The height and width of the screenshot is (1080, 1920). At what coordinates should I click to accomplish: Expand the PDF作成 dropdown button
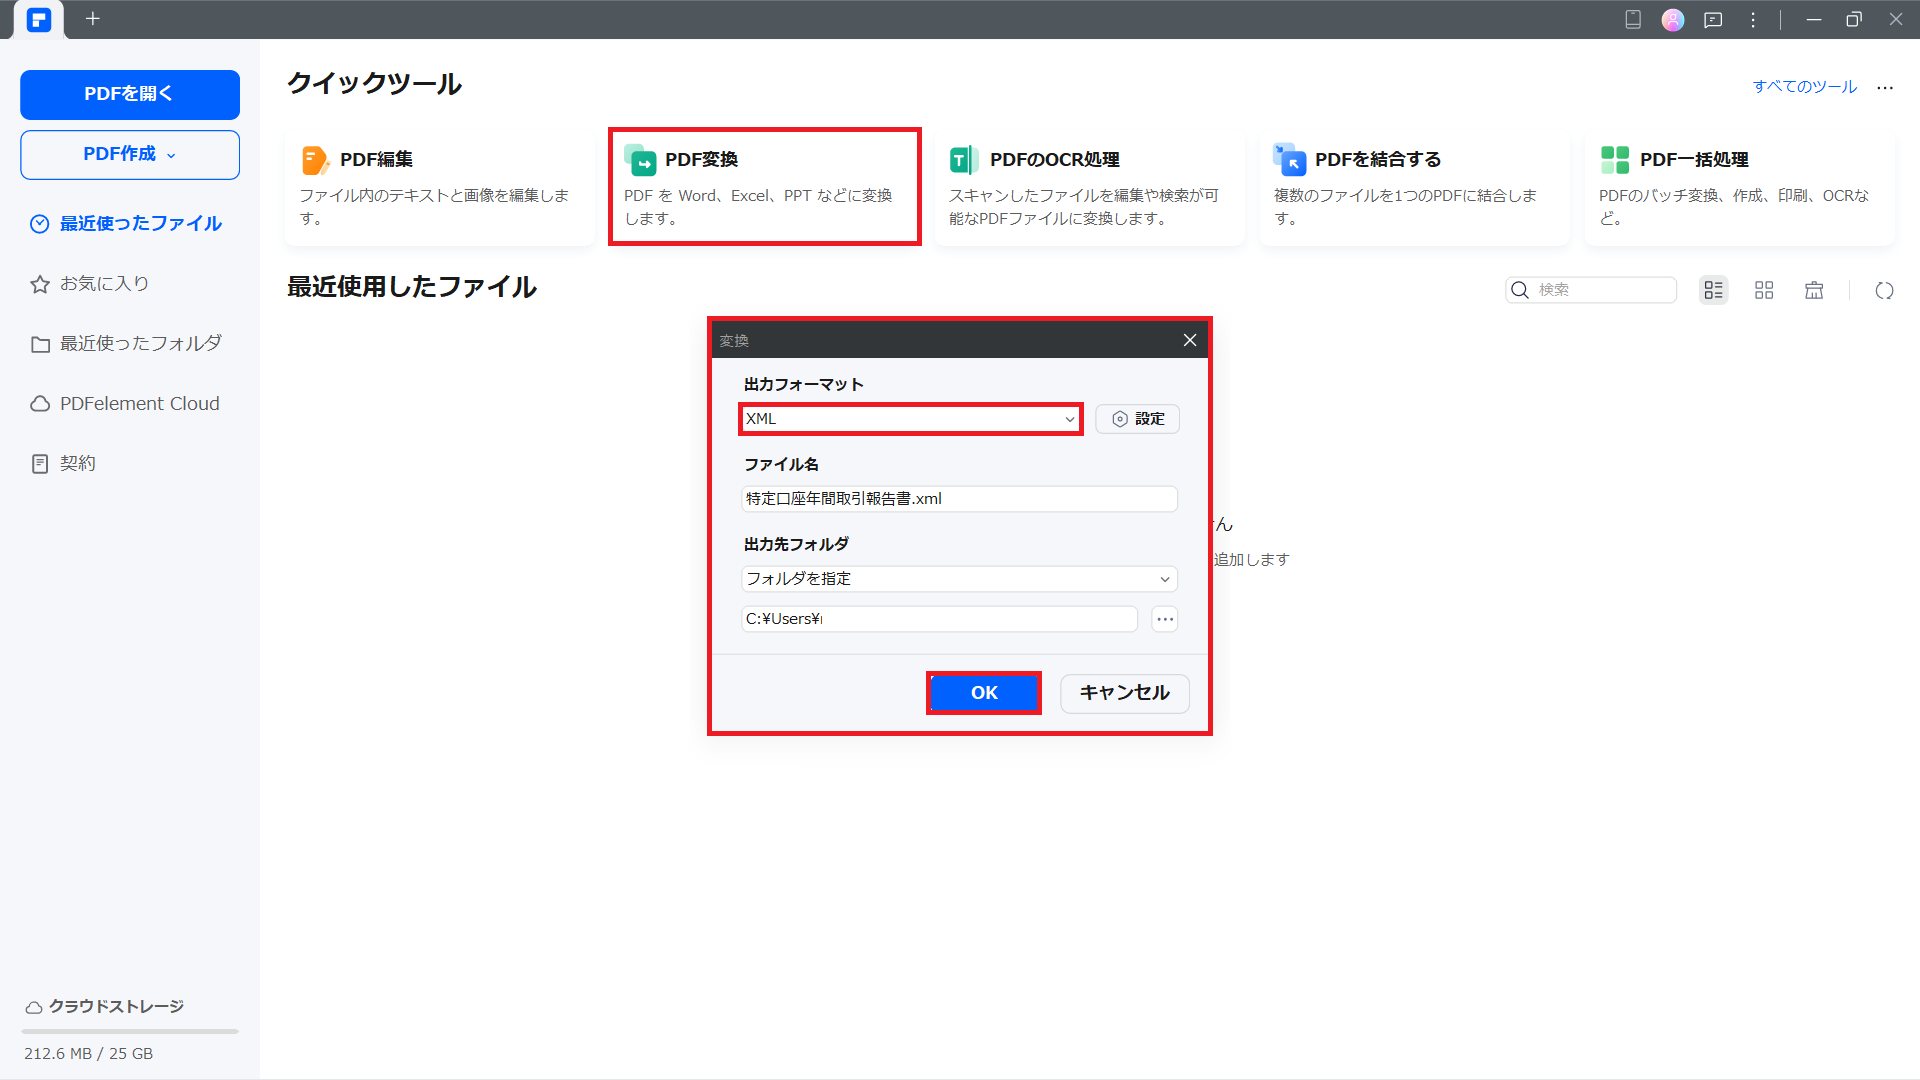pyautogui.click(x=130, y=155)
